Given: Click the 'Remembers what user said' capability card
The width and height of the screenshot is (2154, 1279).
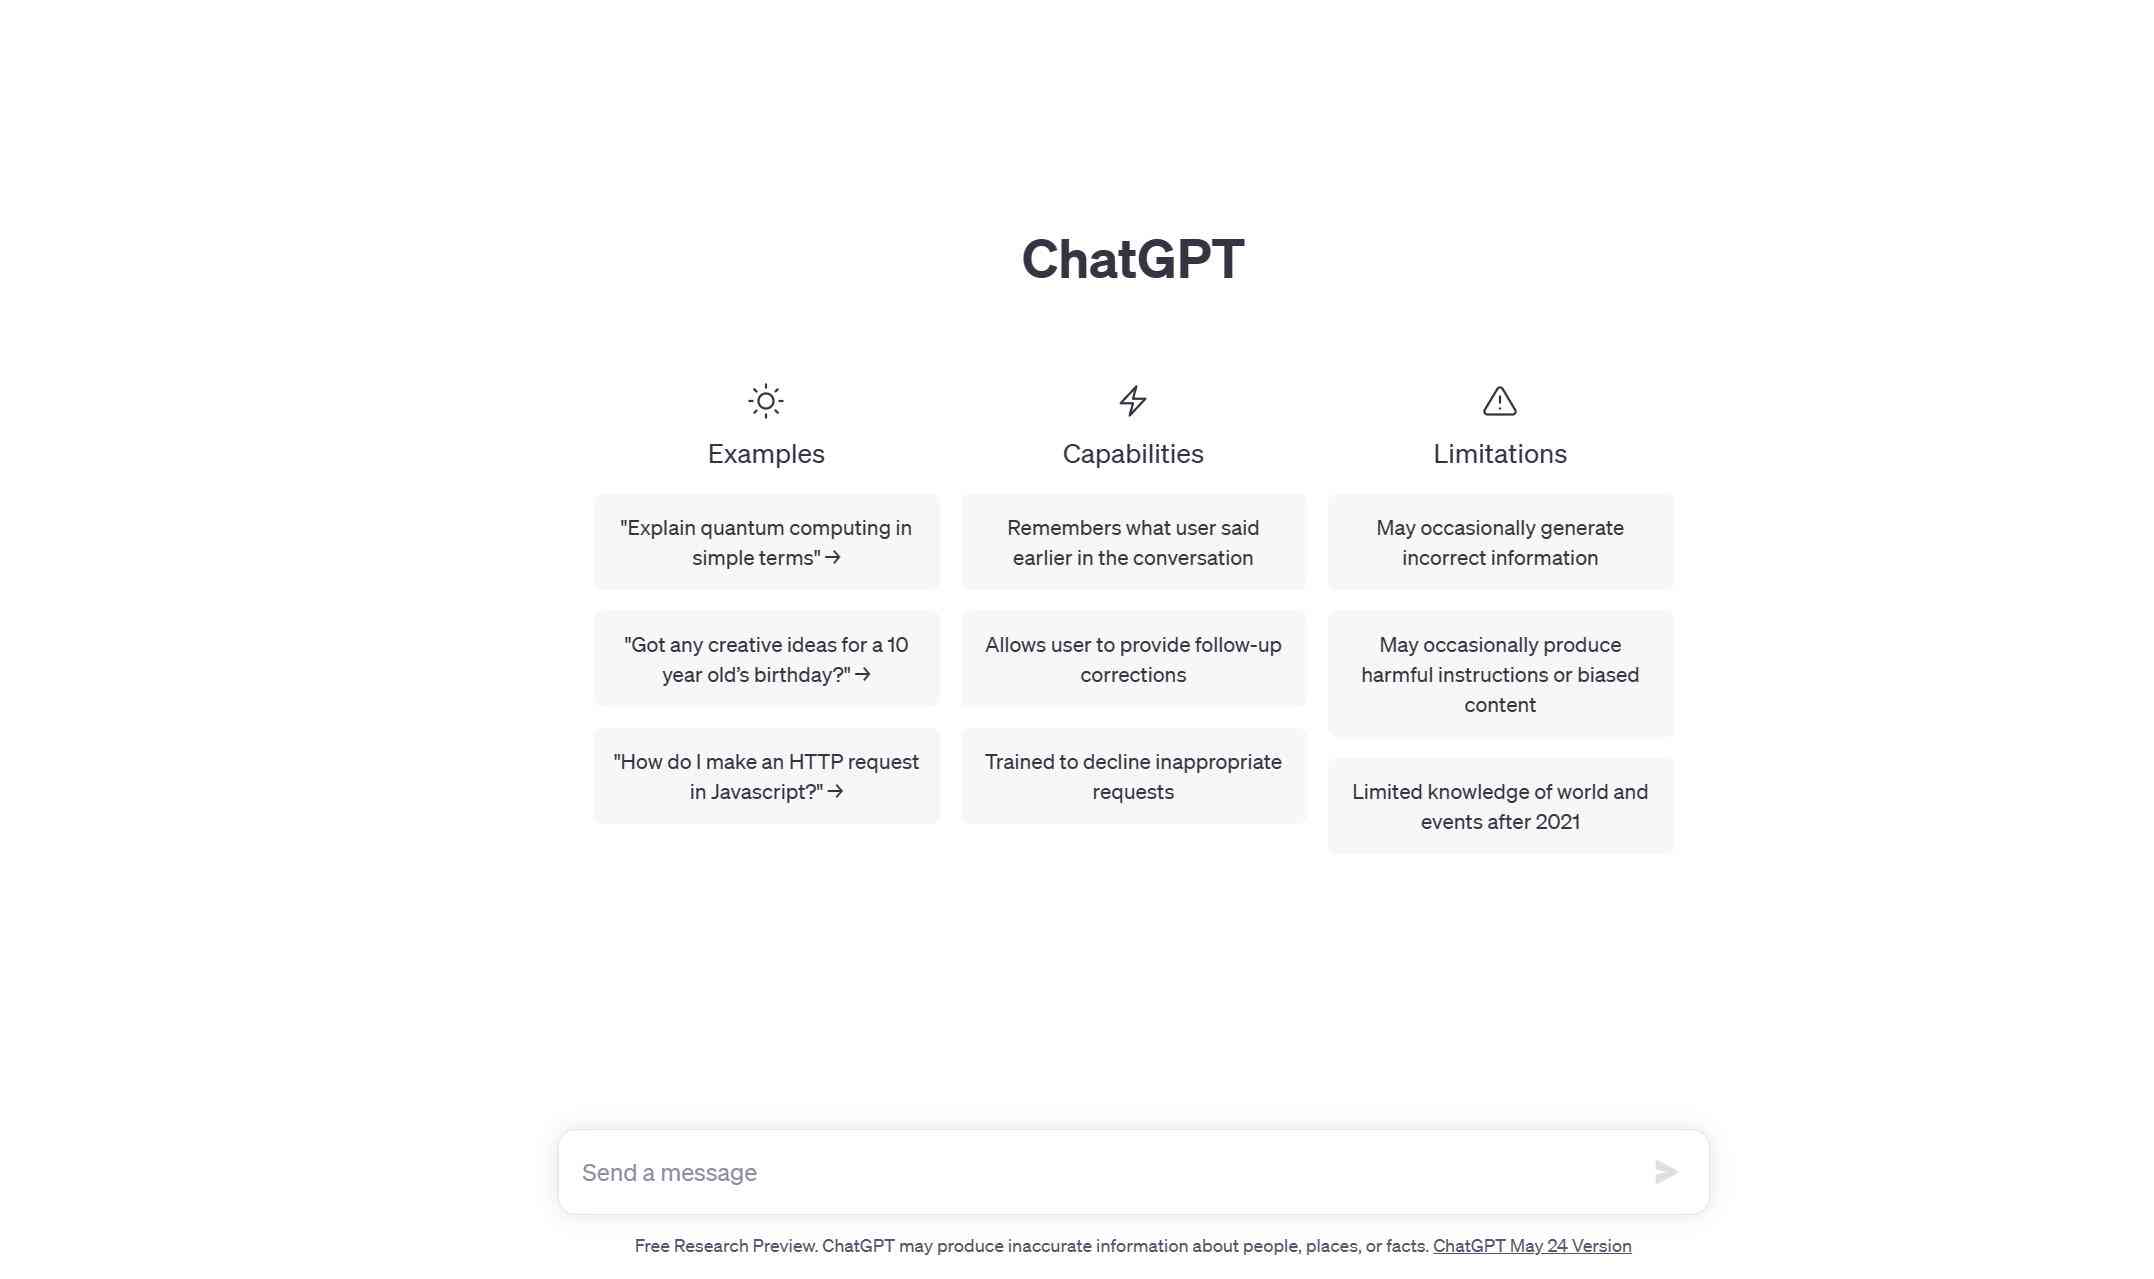Looking at the screenshot, I should (x=1133, y=541).
